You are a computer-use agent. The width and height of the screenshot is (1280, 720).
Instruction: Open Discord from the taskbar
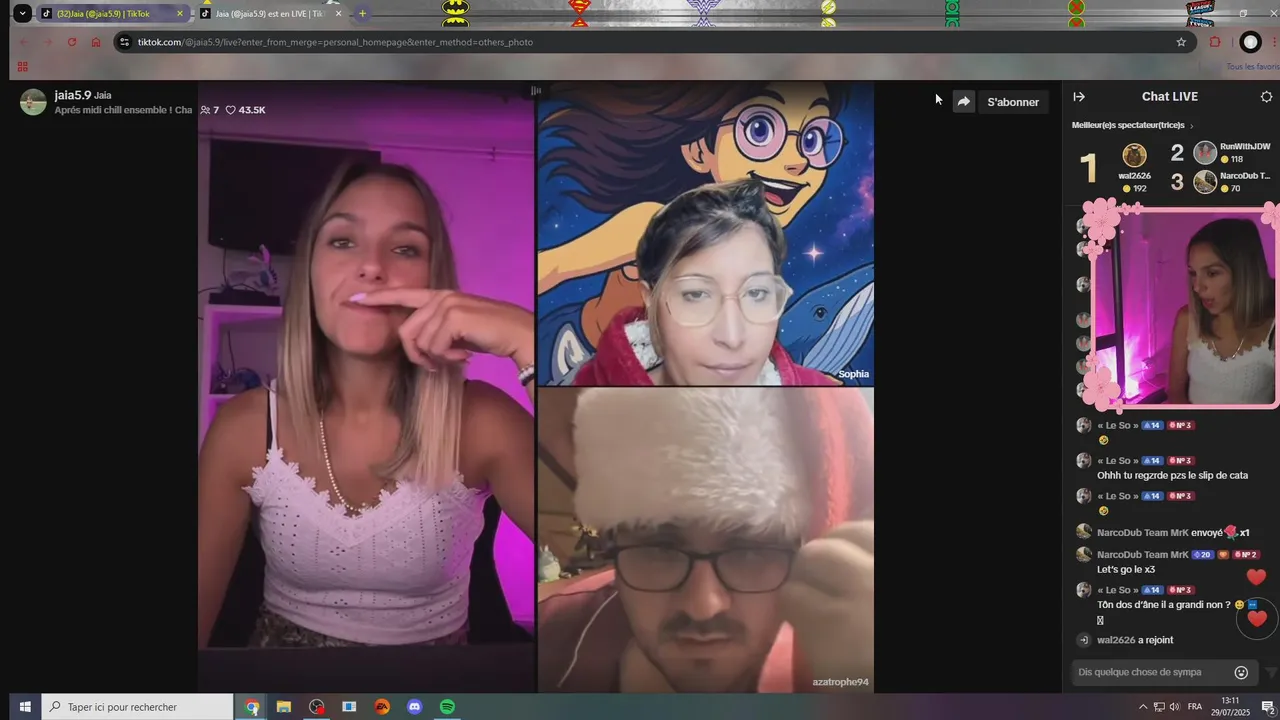pos(415,707)
